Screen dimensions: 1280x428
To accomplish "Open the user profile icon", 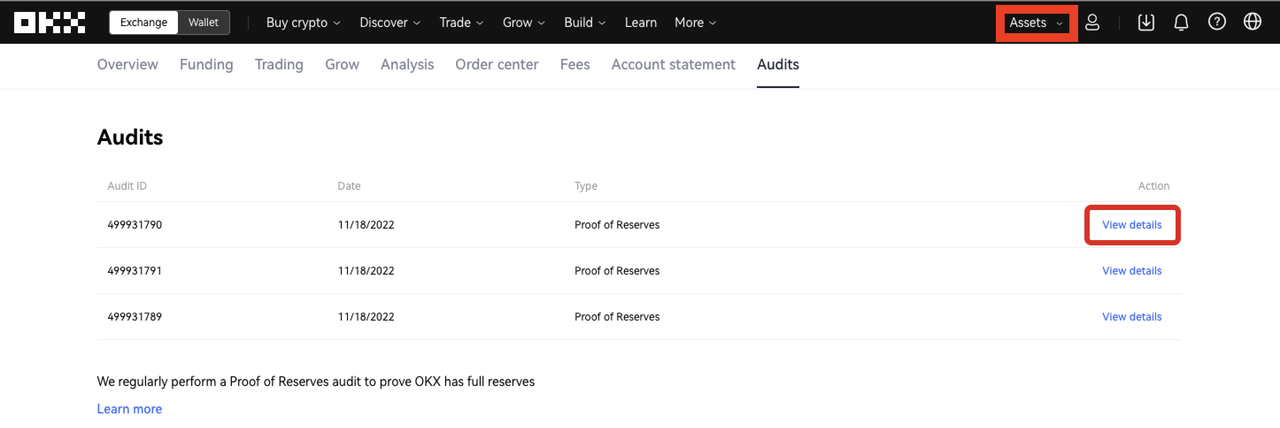I will point(1092,22).
